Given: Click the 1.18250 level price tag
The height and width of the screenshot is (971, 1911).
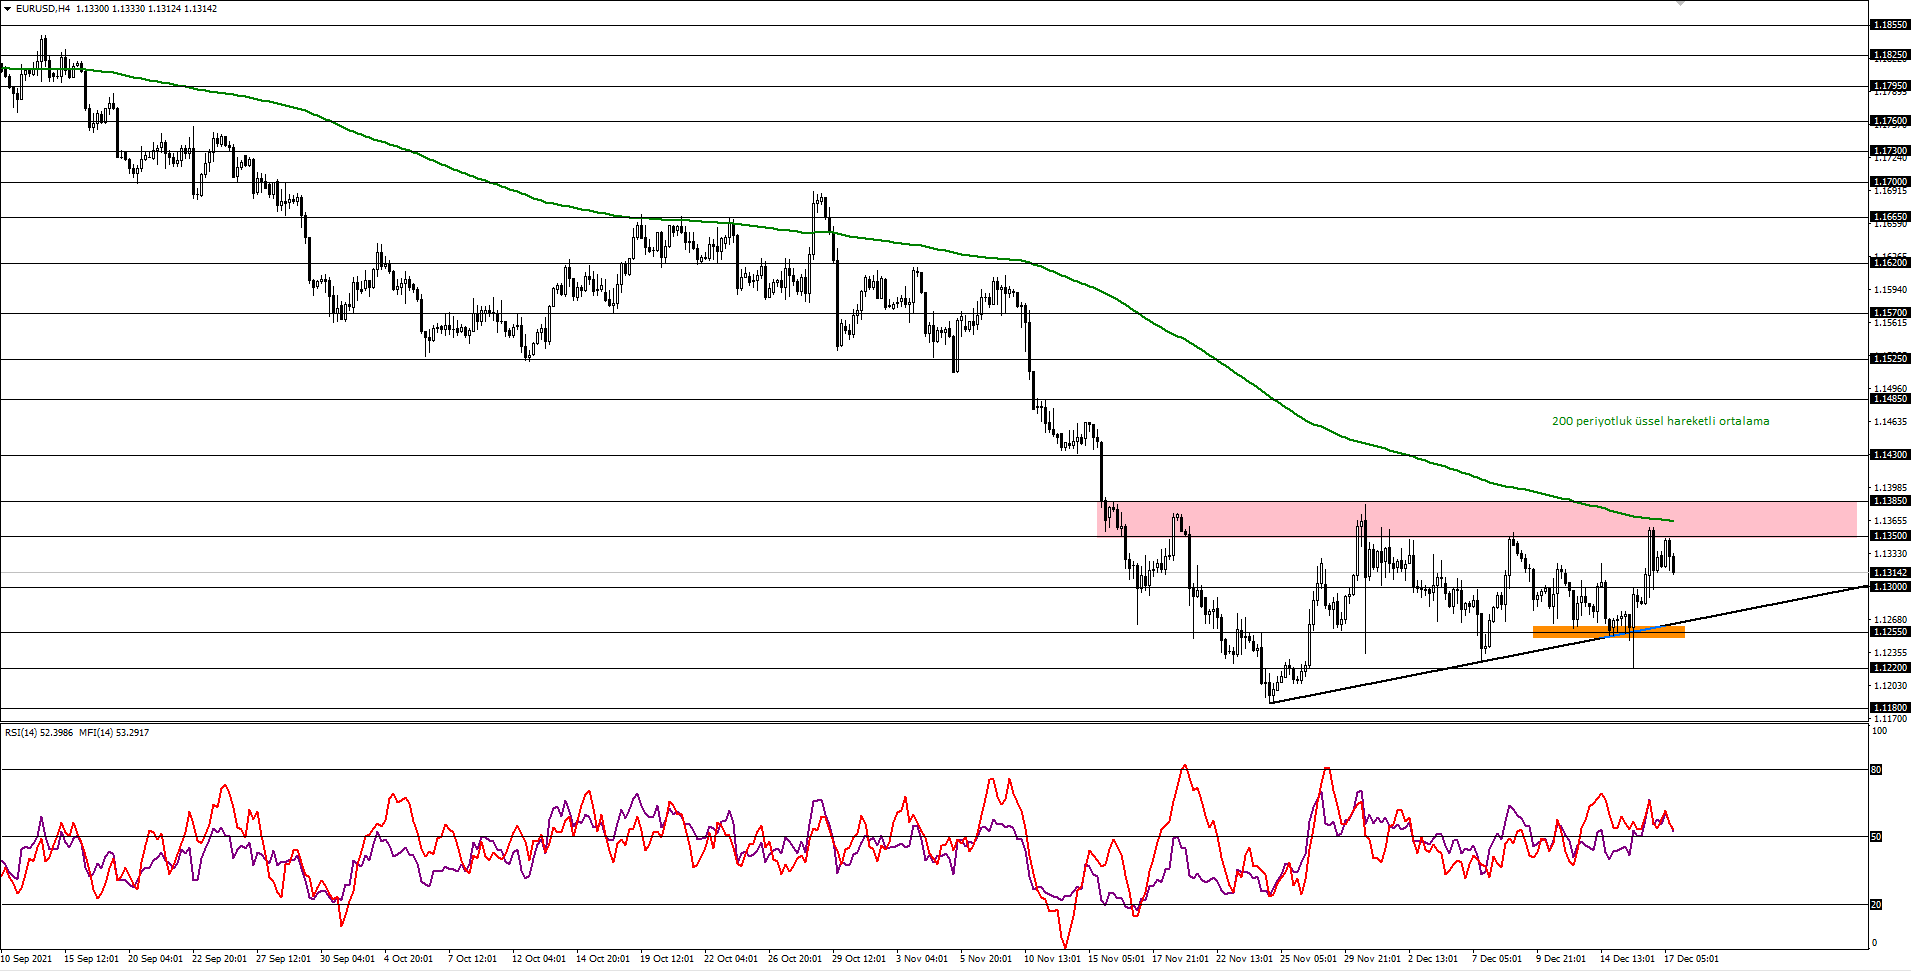Looking at the screenshot, I should 1889,55.
